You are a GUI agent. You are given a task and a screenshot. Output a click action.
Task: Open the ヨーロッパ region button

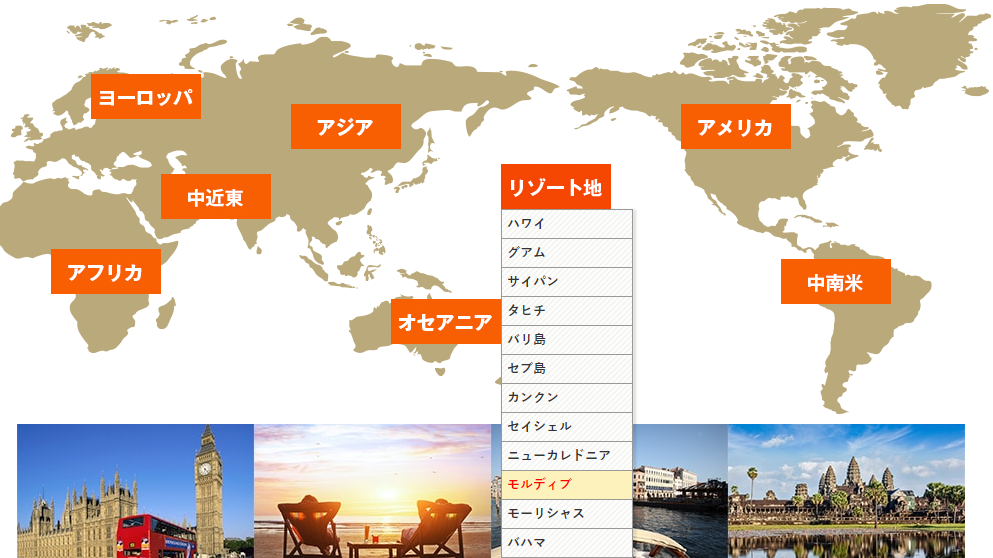point(145,97)
